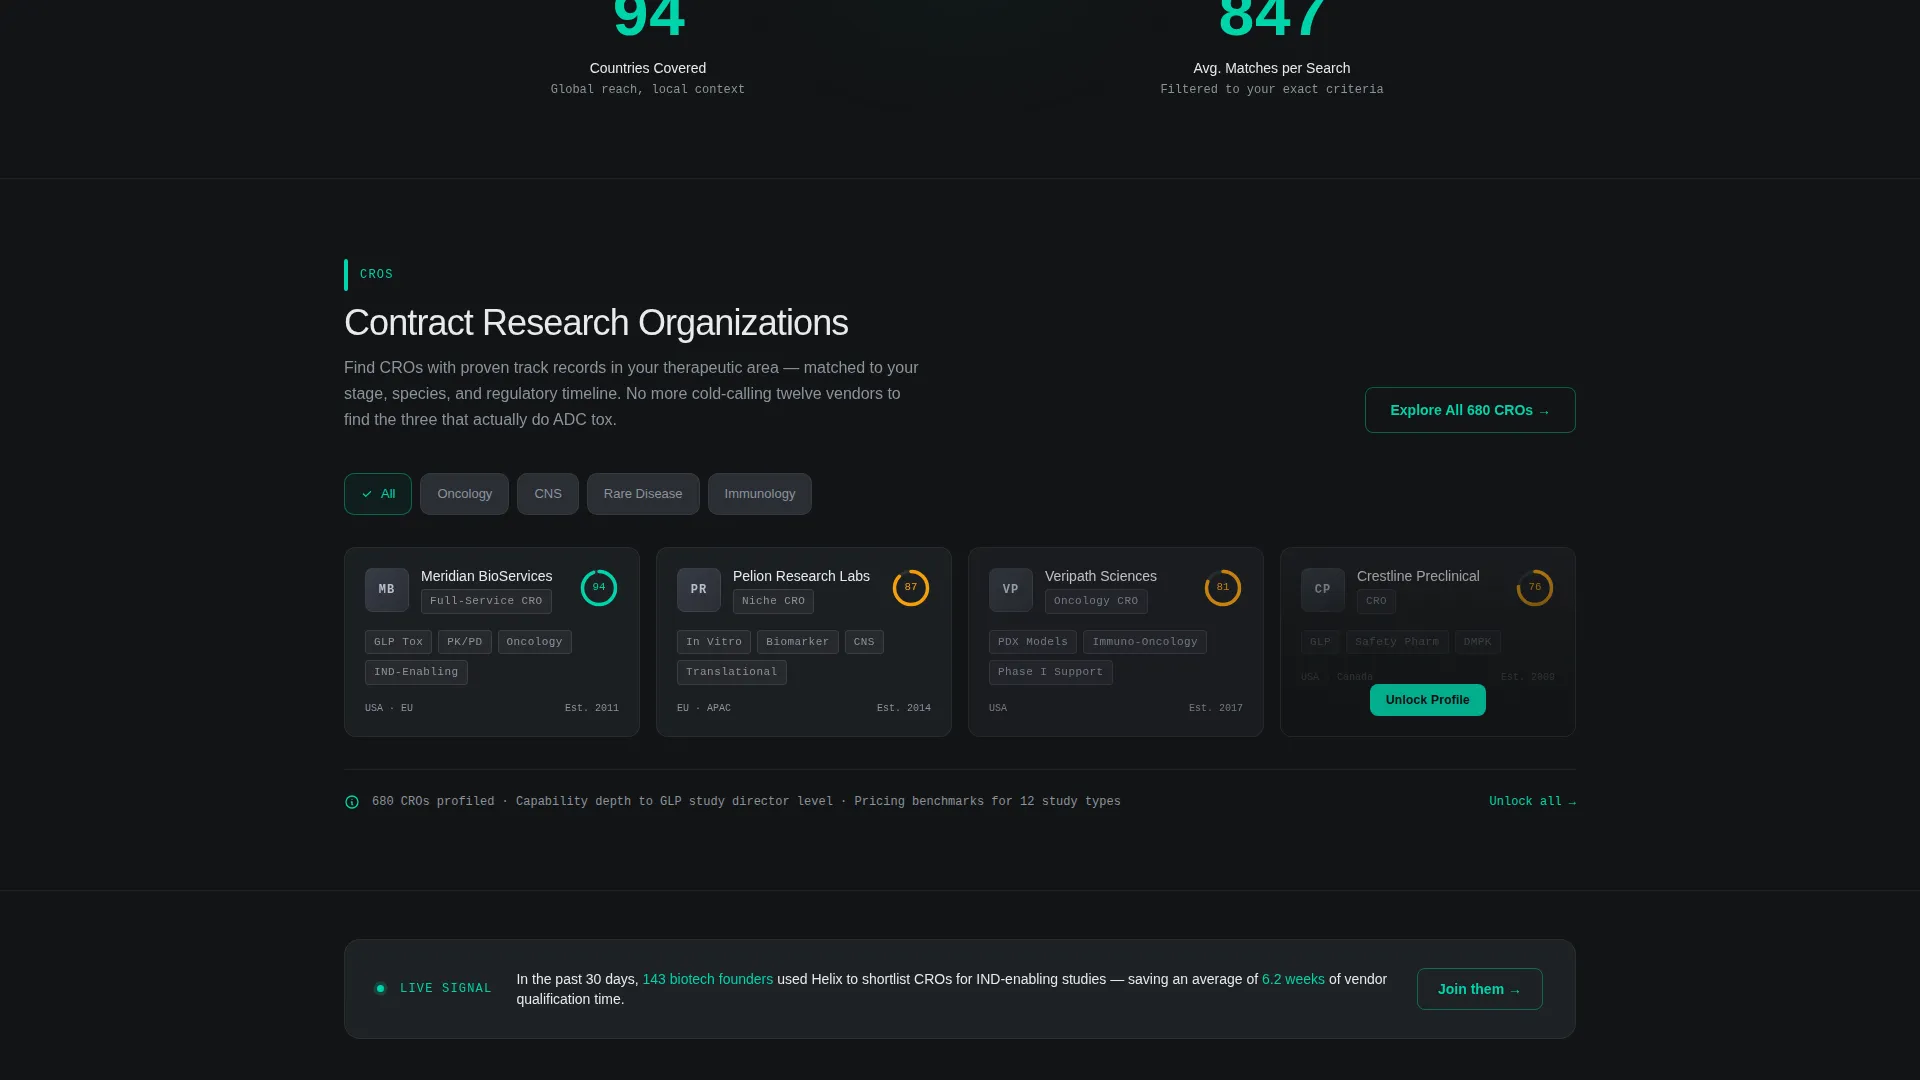Click the Countries Covered stat label
This screenshot has height=1080, width=1920.
pyautogui.click(x=648, y=68)
